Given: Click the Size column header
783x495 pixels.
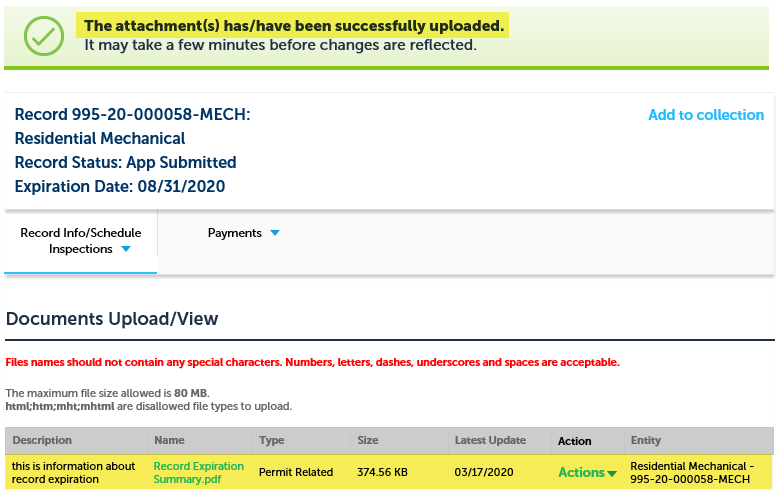Looking at the screenshot, I should pyautogui.click(x=368, y=440).
